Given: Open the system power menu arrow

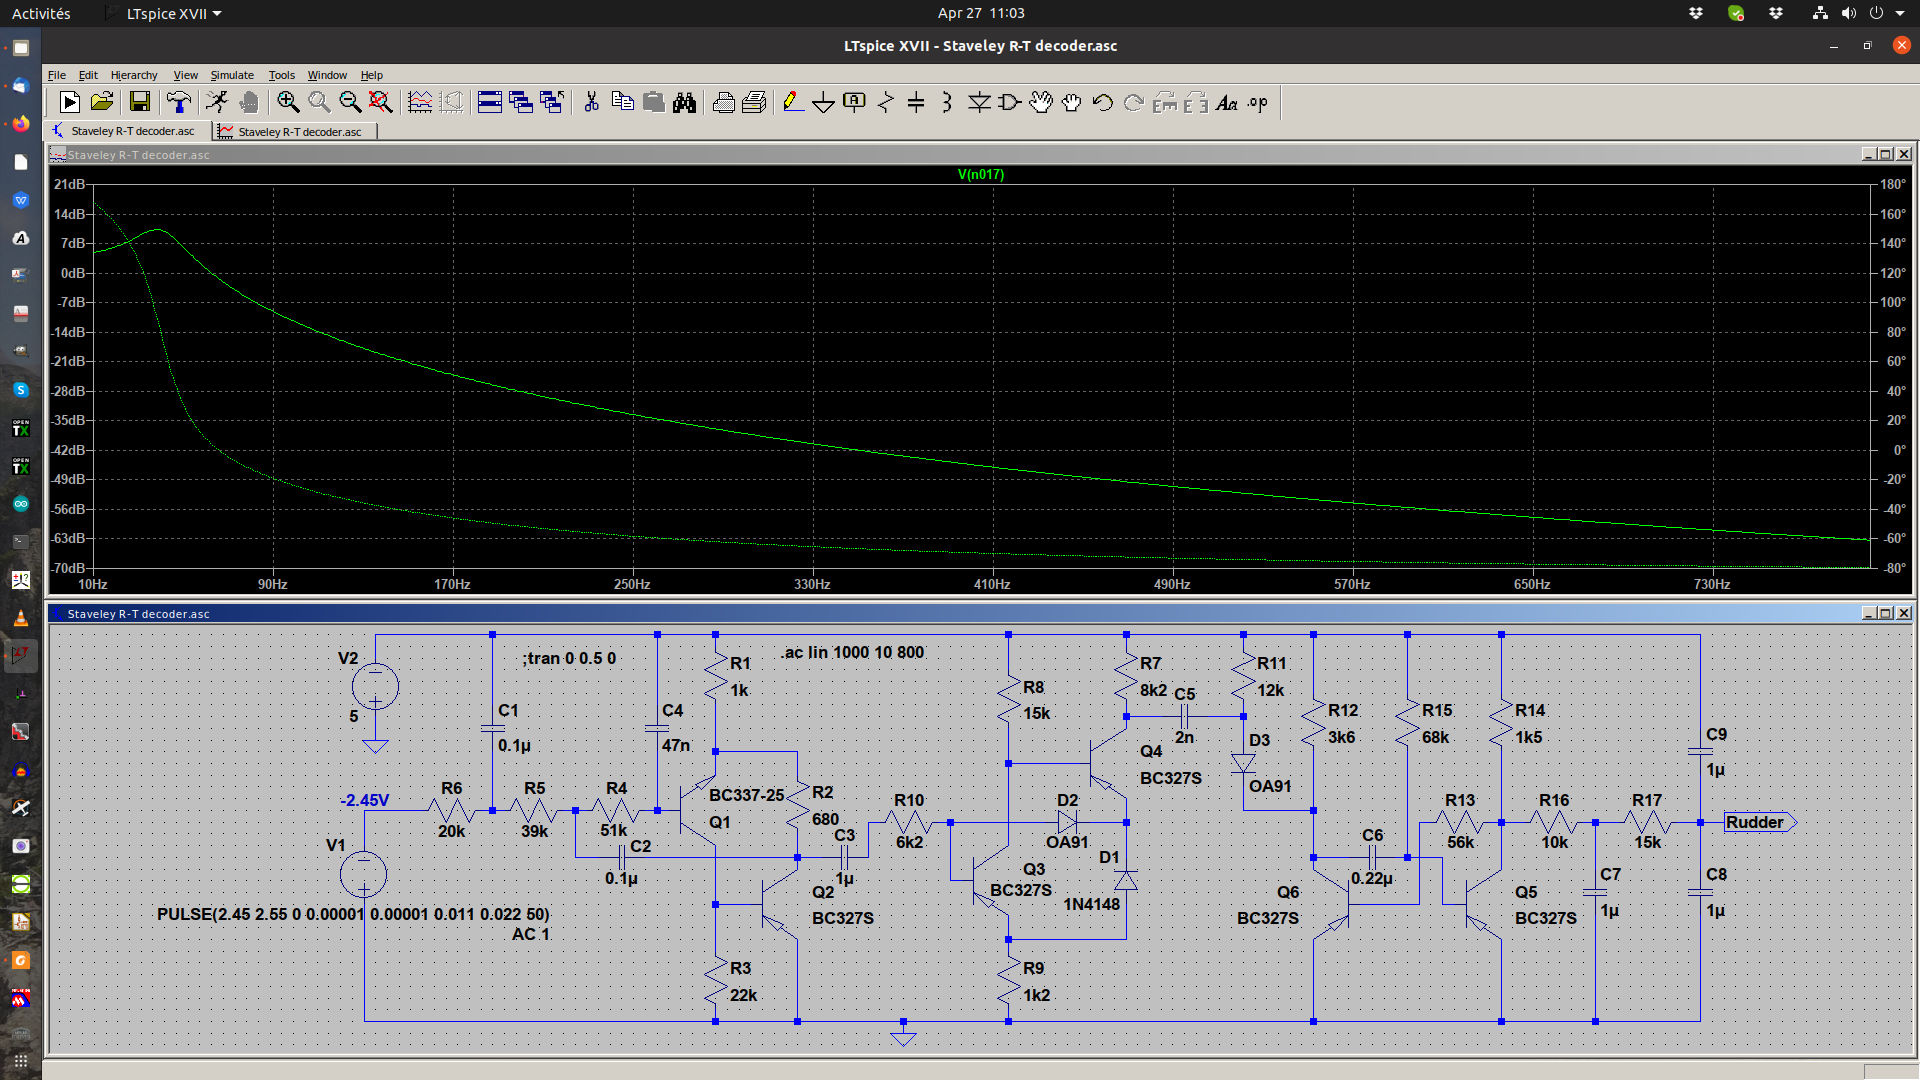Looking at the screenshot, I should pos(1899,13).
